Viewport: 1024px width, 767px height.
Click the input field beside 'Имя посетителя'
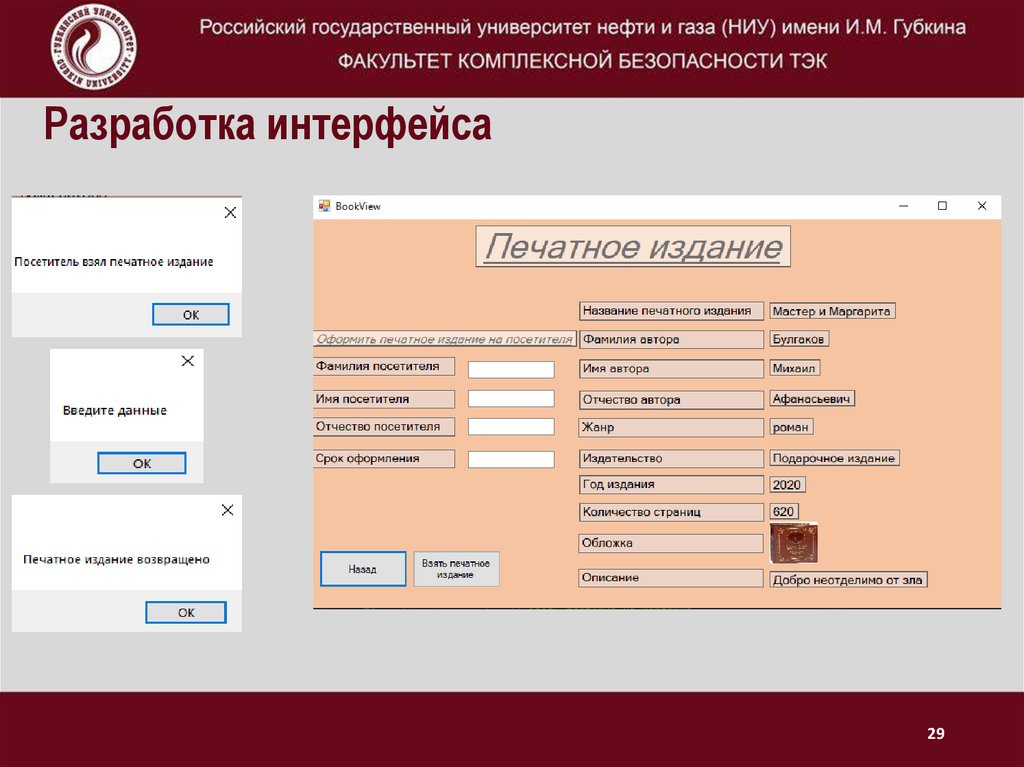(x=514, y=398)
